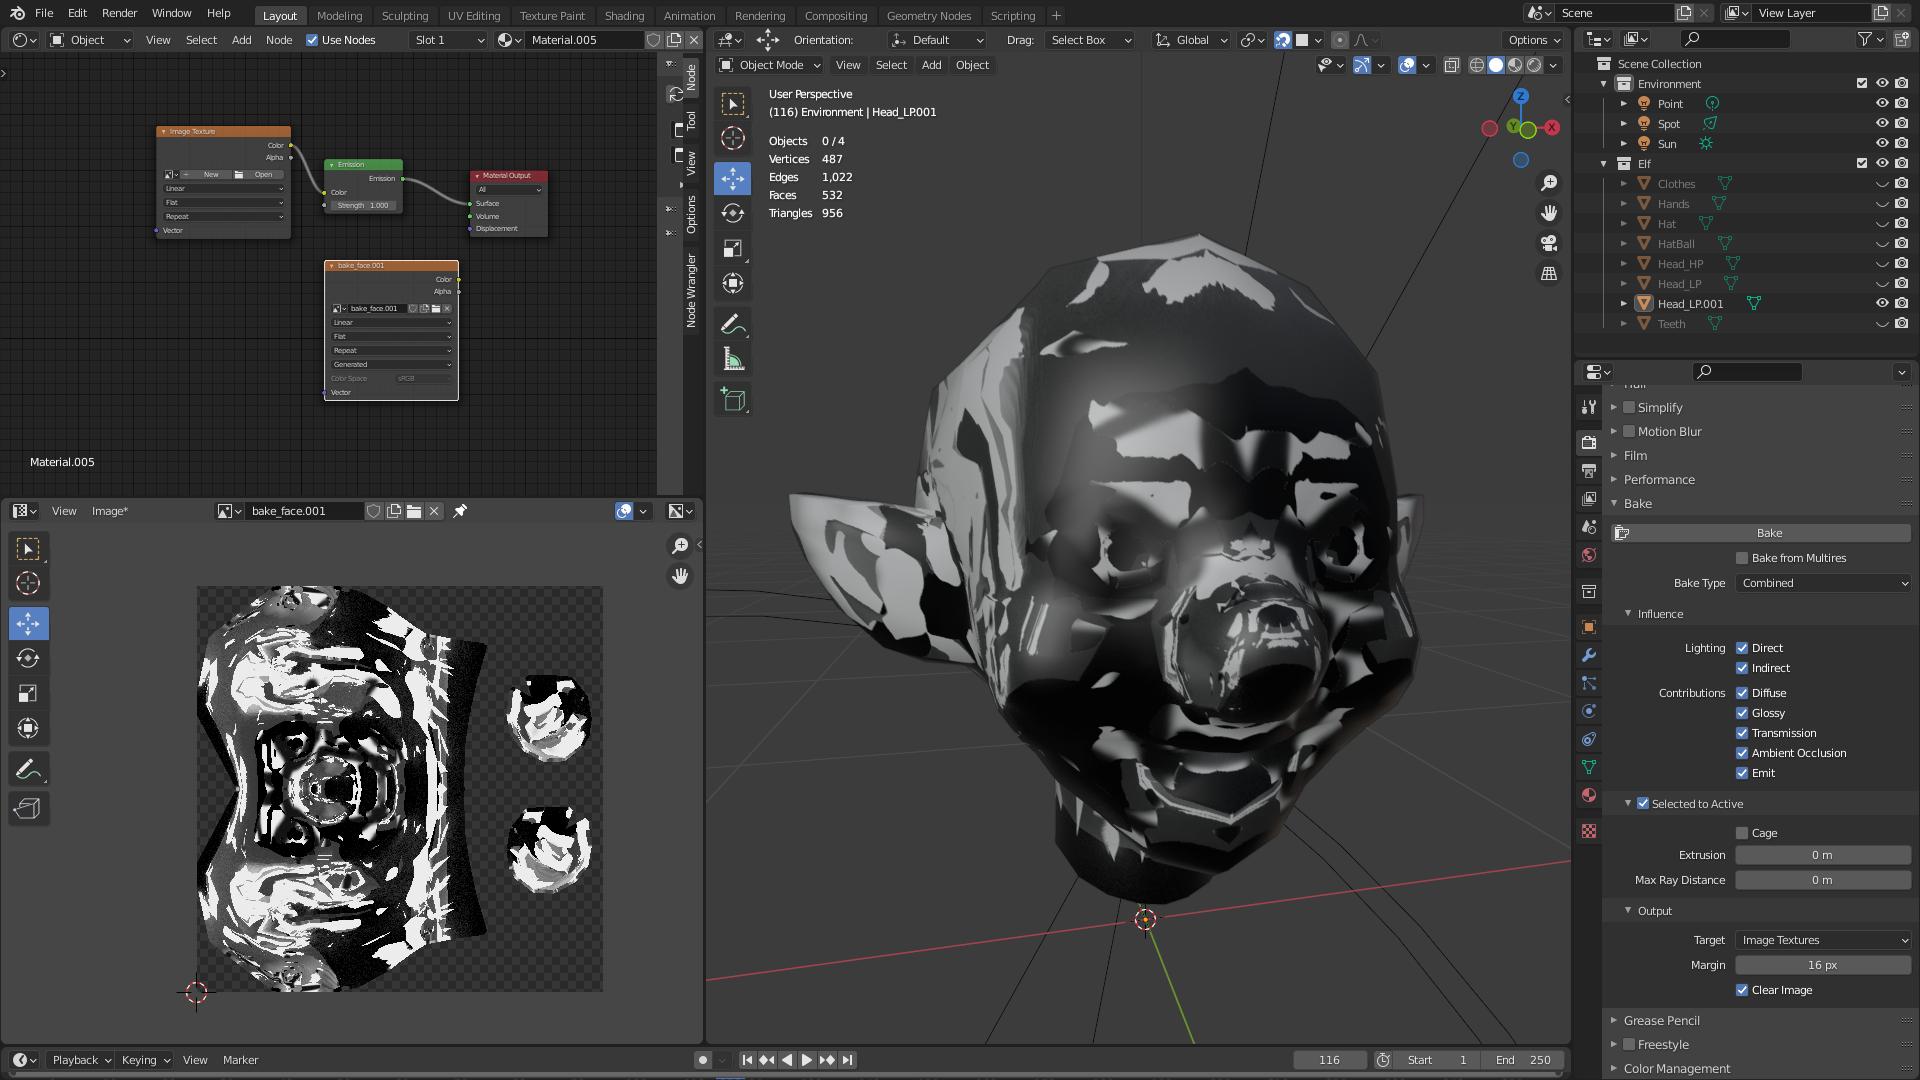
Task: Activate the Measure tool in the viewport
Action: click(x=733, y=360)
